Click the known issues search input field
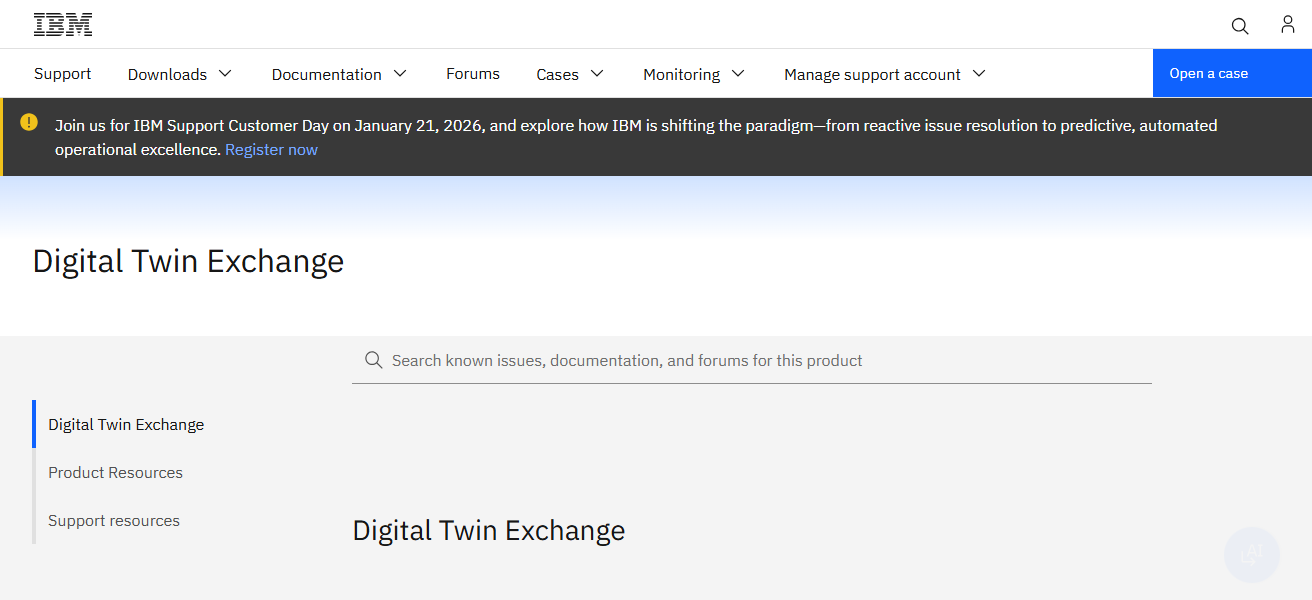The image size is (1312, 600). coord(700,359)
